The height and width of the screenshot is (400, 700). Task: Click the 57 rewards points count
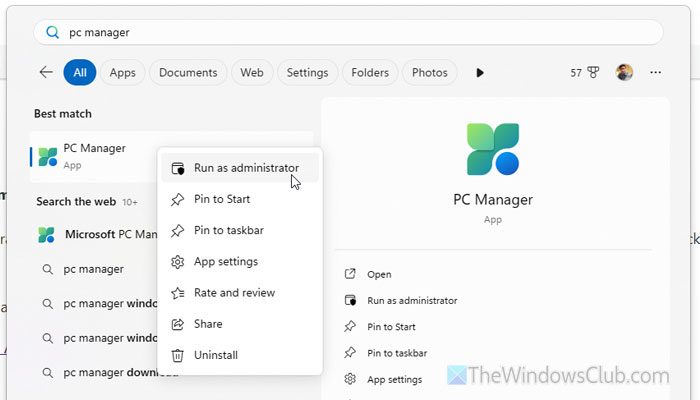click(576, 73)
